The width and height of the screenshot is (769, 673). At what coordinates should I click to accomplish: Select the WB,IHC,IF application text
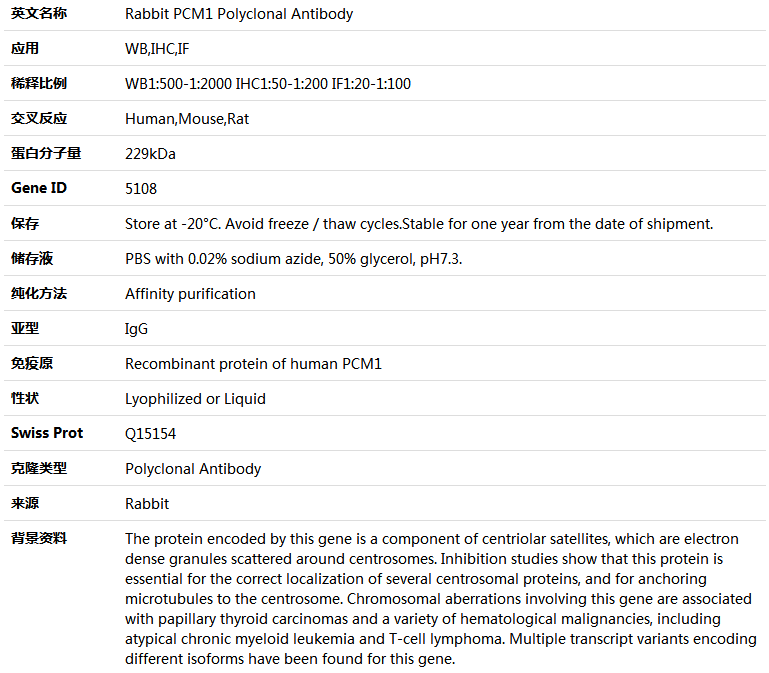pyautogui.click(x=157, y=49)
